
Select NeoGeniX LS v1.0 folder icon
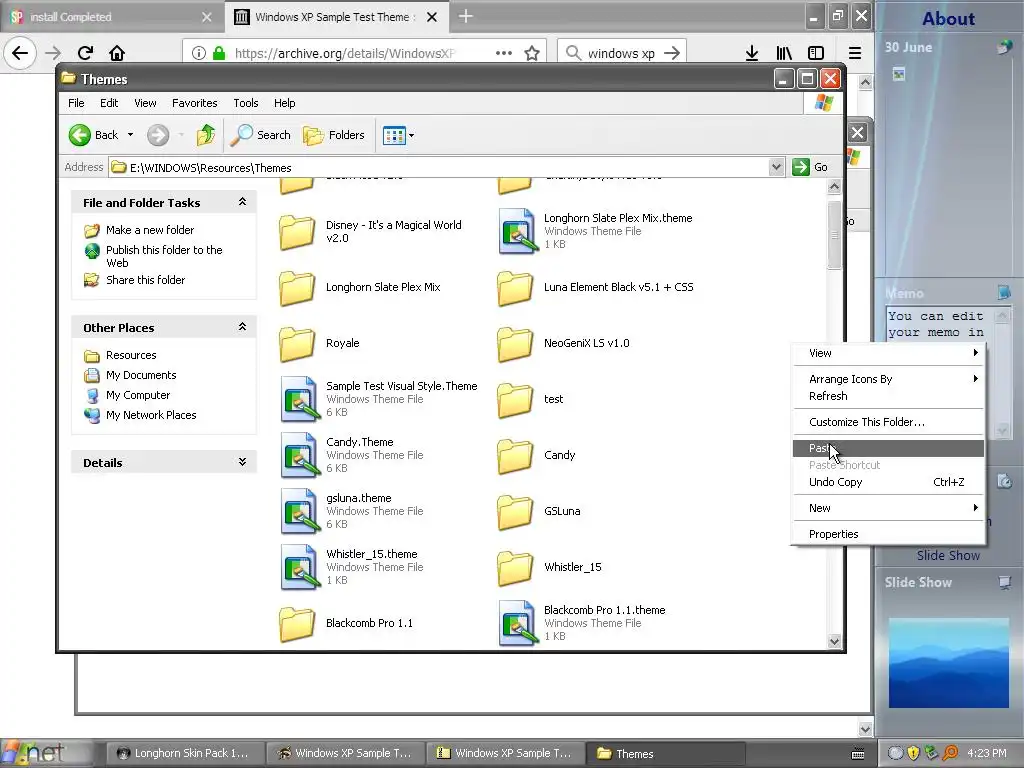tap(515, 344)
